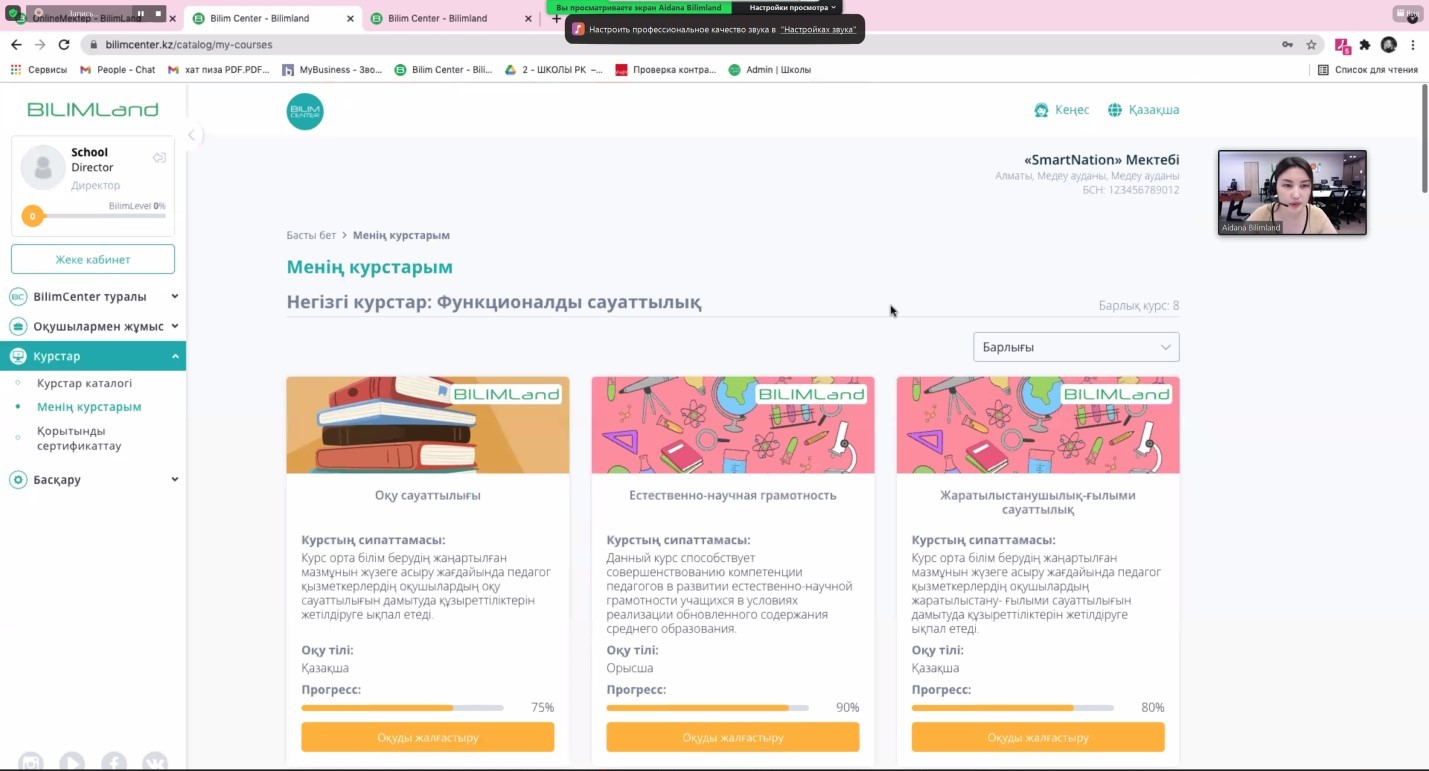Open the Барлығы filter dropdown
Screen dimensions: 1429x771
coord(1076,347)
